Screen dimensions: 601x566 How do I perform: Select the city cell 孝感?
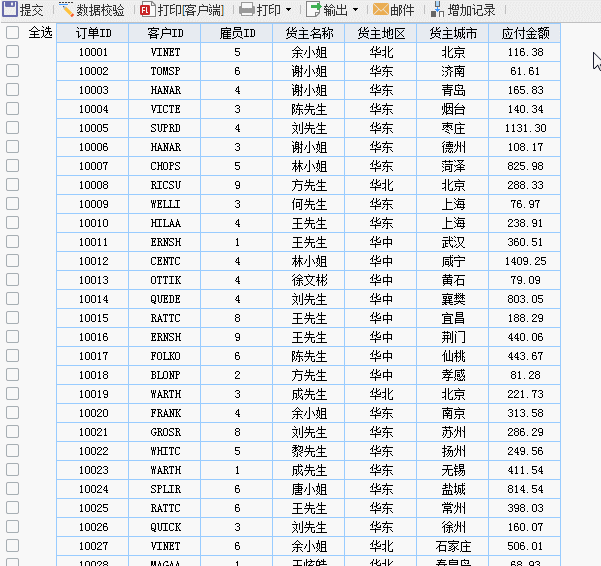[x=453, y=375]
